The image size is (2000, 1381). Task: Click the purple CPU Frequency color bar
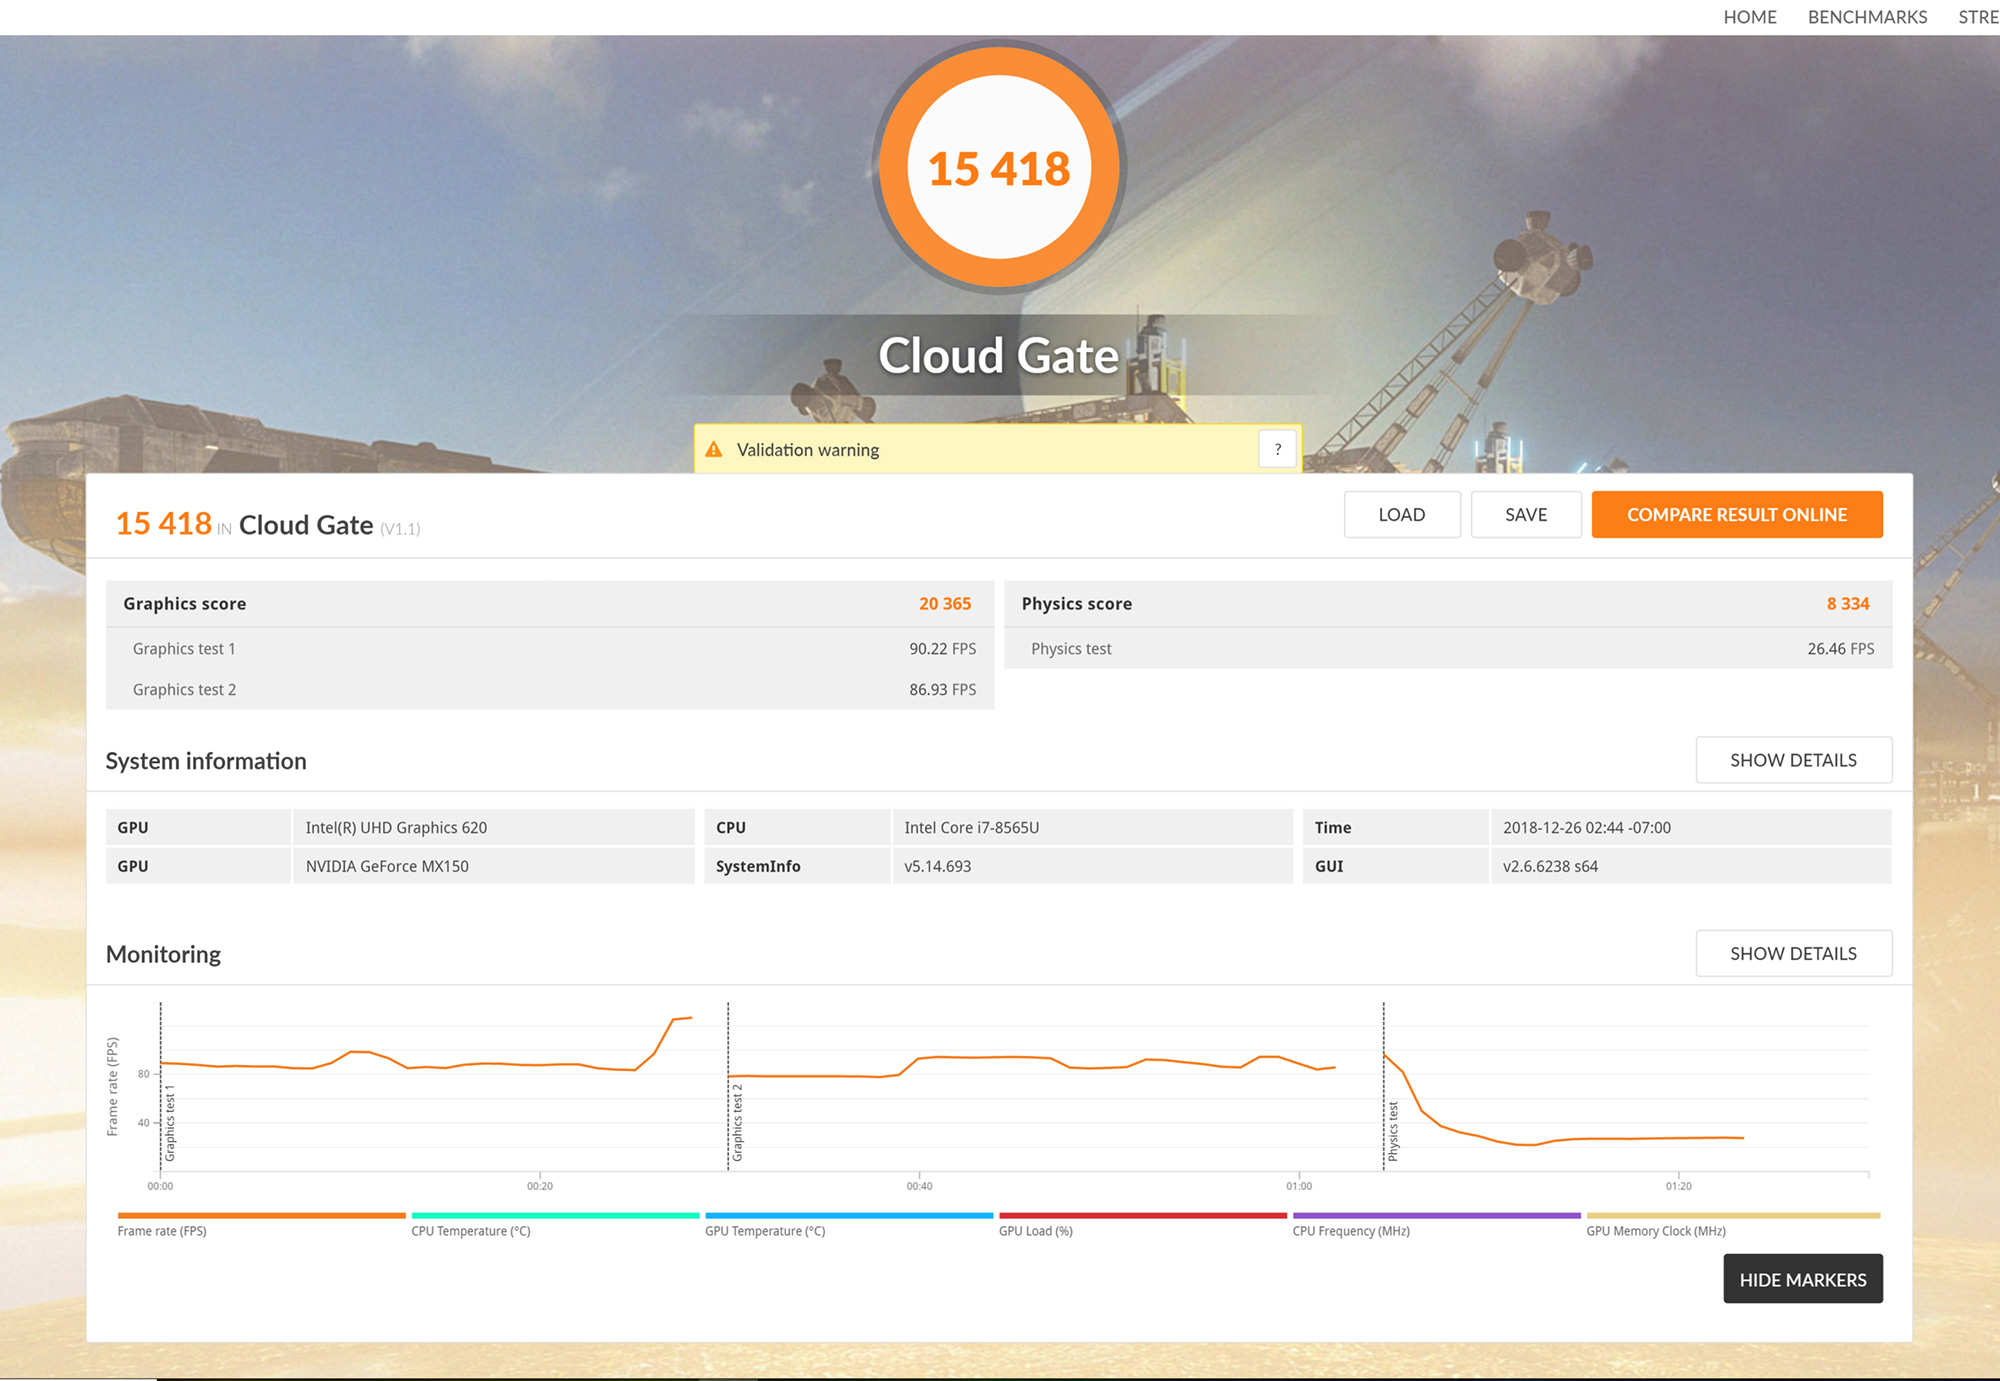pos(1436,1215)
